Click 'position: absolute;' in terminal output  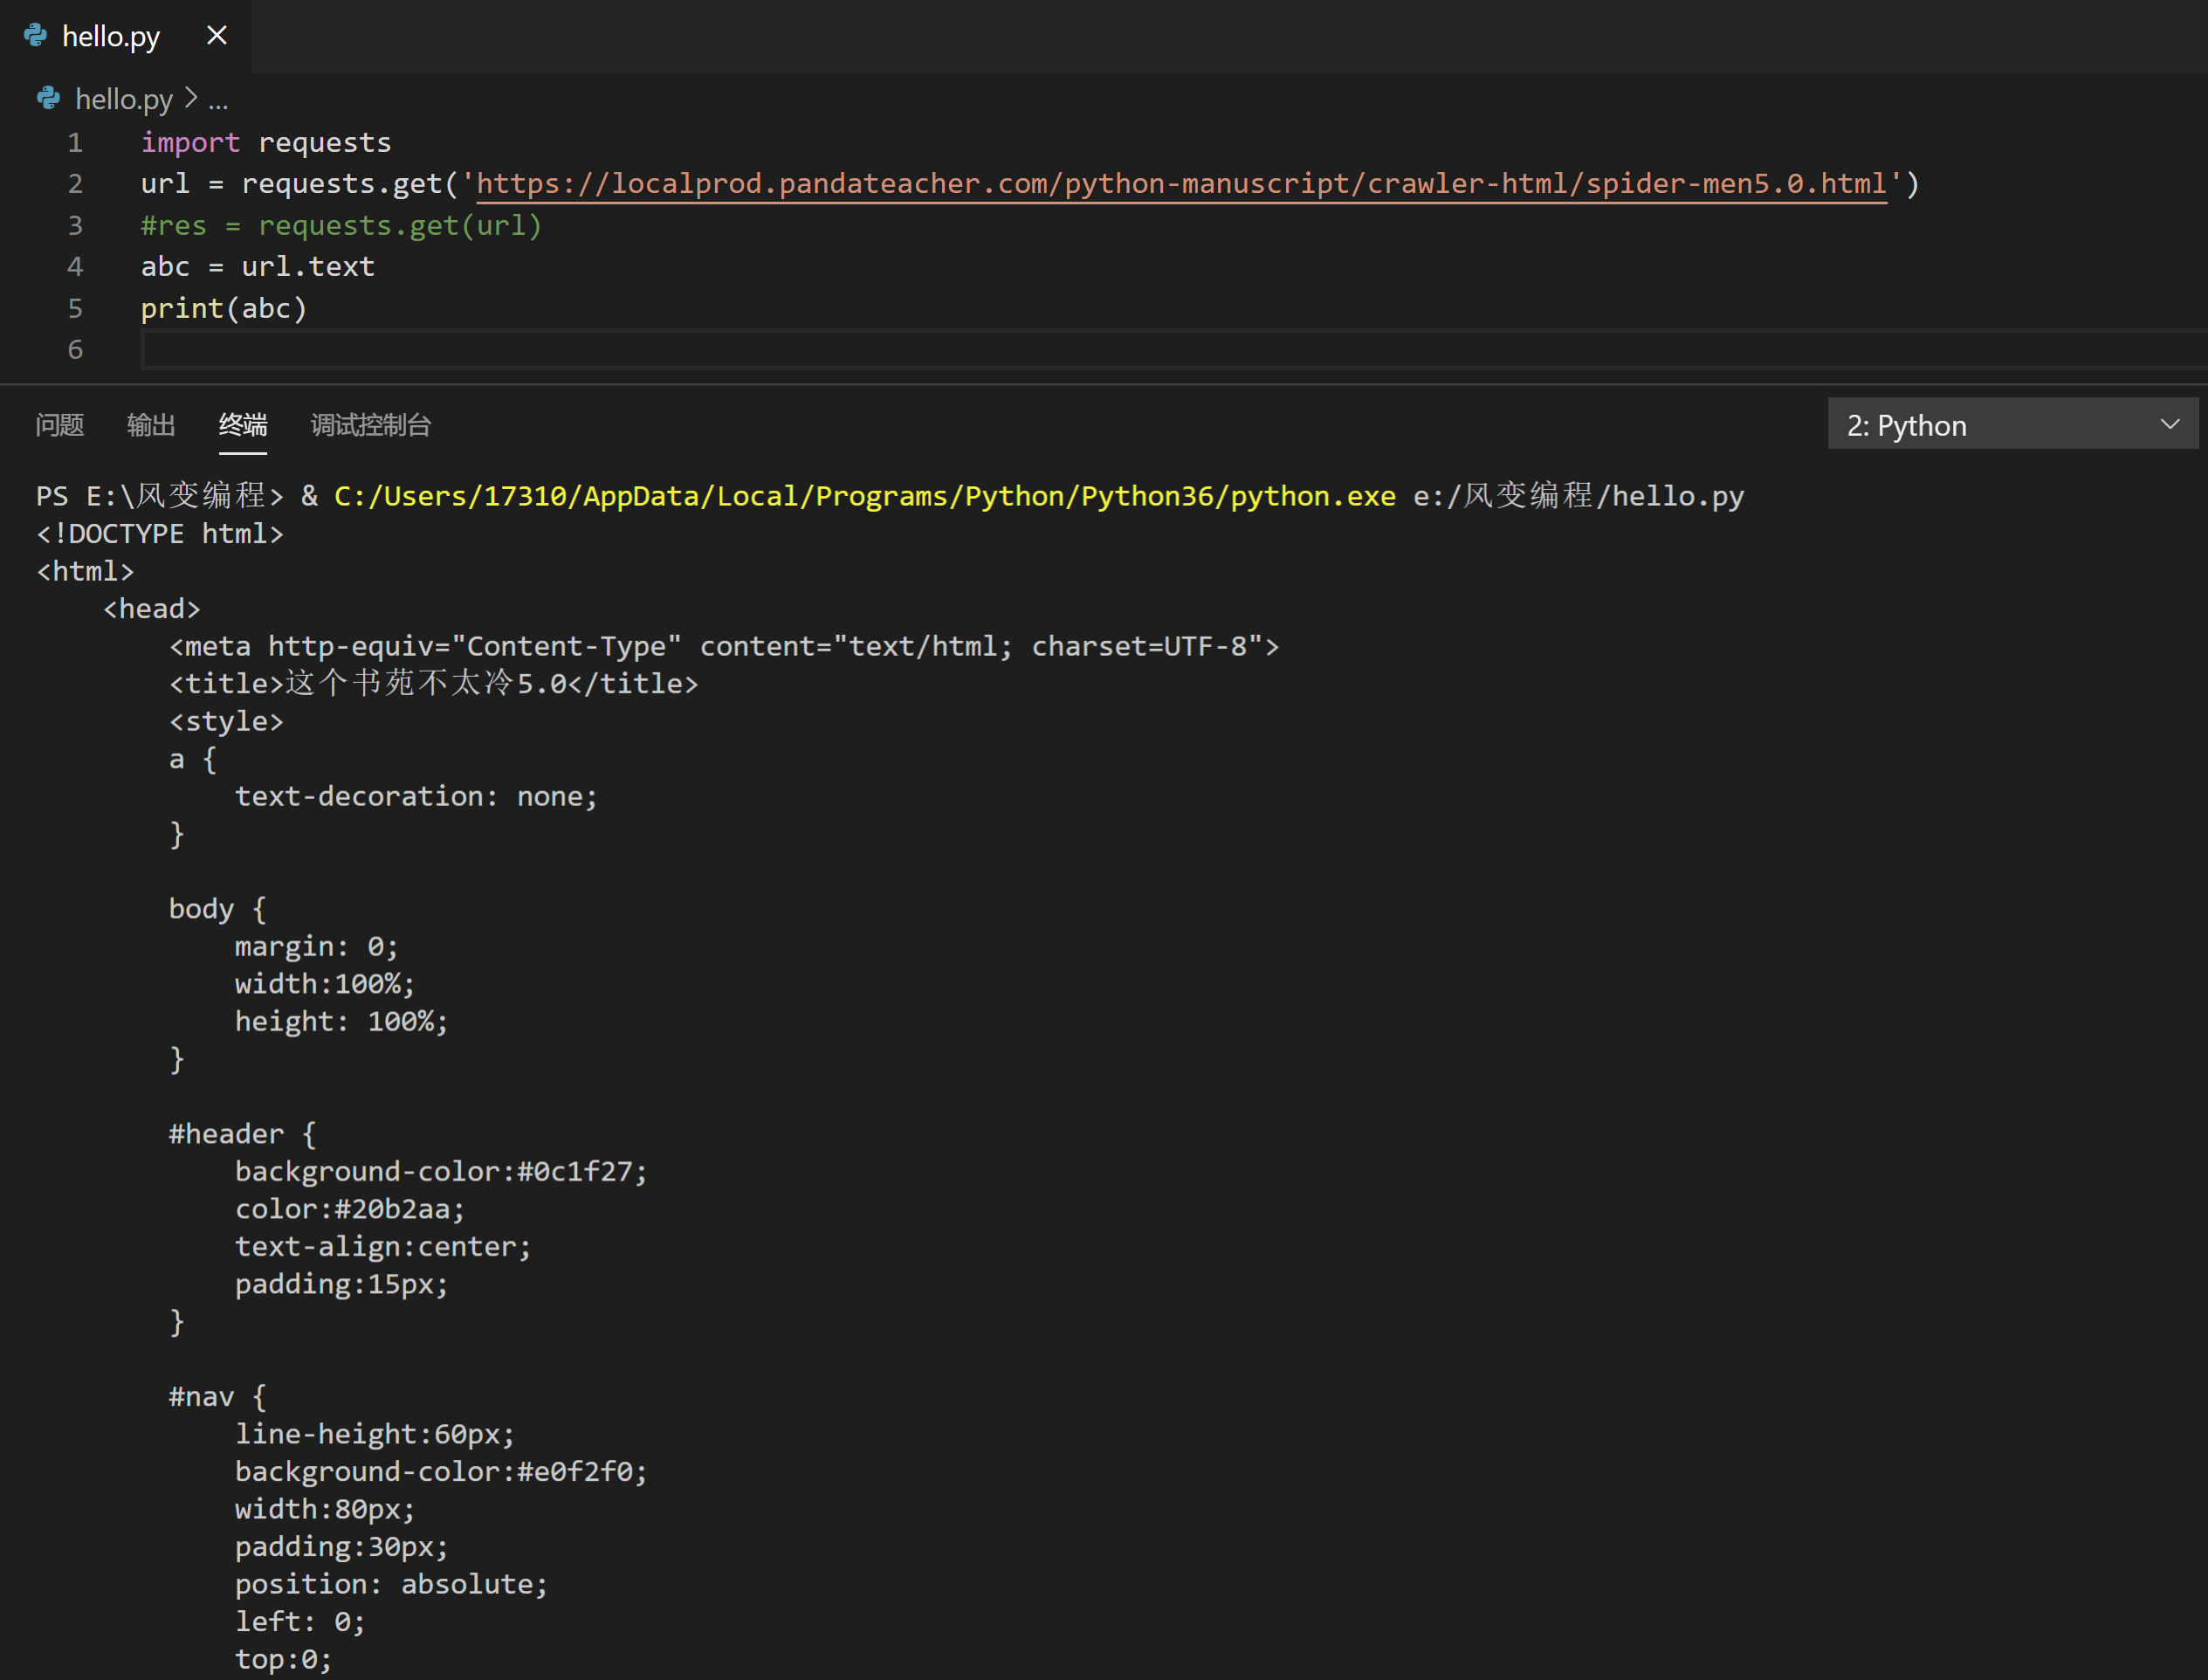(392, 1584)
